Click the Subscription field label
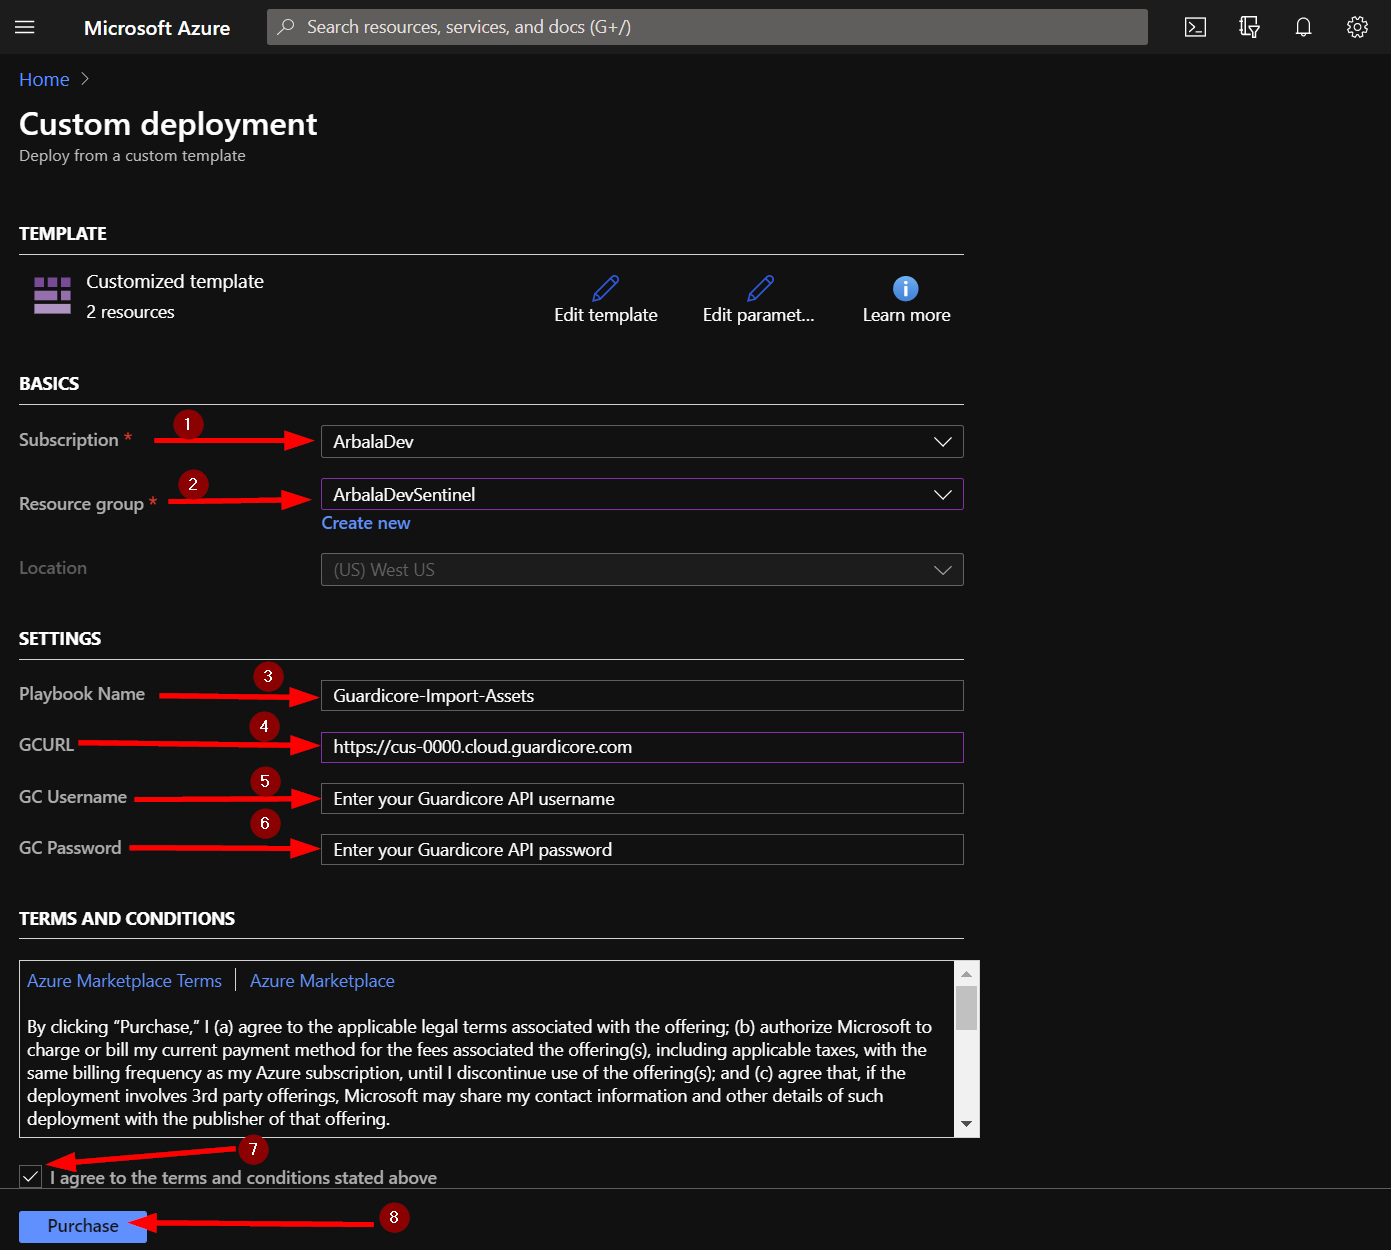Image resolution: width=1391 pixels, height=1250 pixels. tap(69, 440)
